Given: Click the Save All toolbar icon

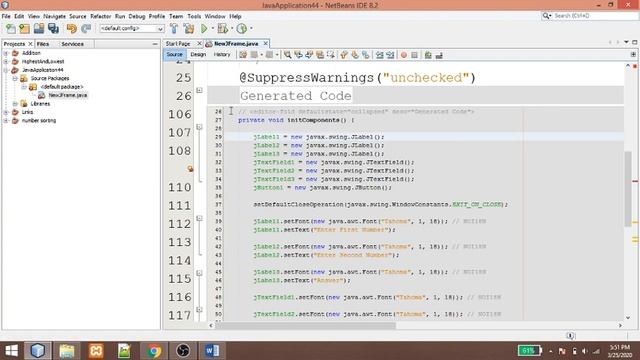Looking at the screenshot, I should (53, 29).
